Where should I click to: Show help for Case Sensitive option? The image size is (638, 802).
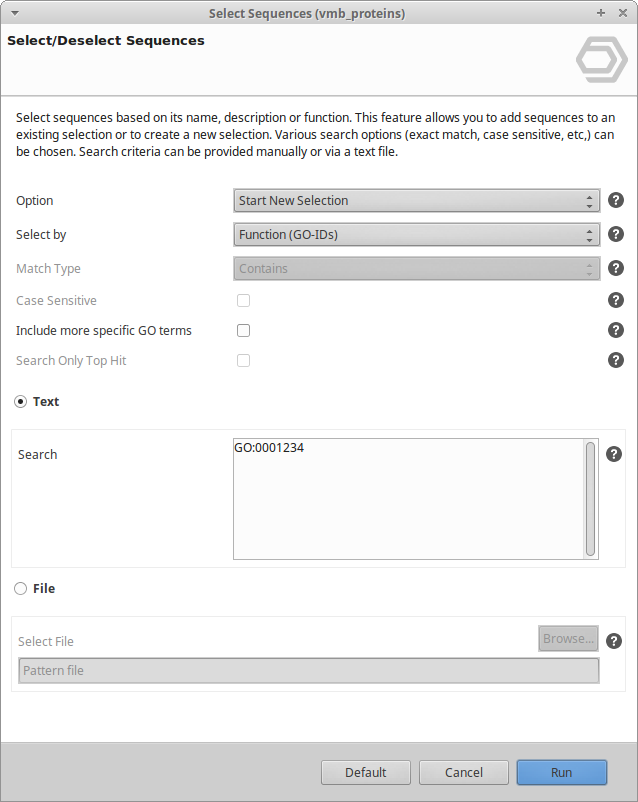point(616,300)
